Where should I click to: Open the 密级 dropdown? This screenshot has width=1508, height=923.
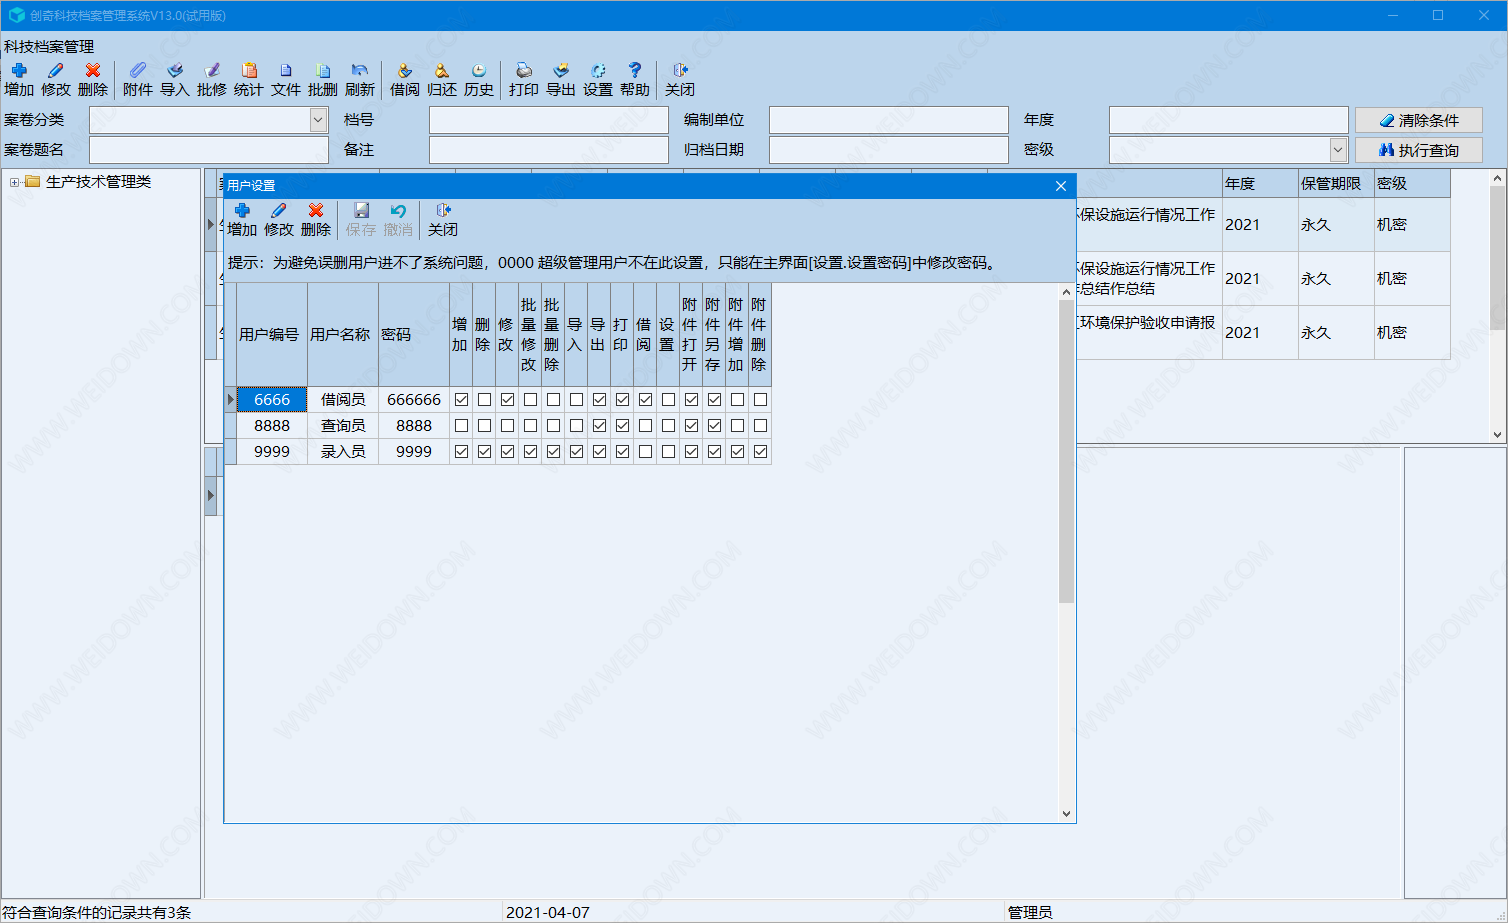pyautogui.click(x=1338, y=150)
